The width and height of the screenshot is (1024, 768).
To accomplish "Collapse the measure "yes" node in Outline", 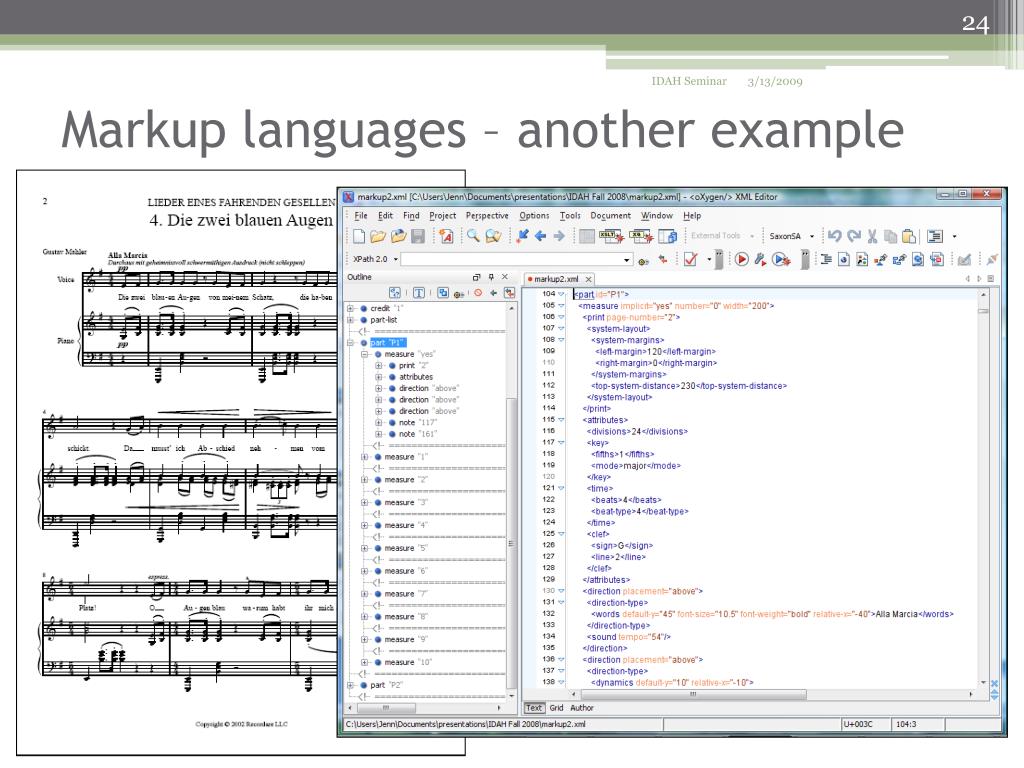I will point(365,354).
